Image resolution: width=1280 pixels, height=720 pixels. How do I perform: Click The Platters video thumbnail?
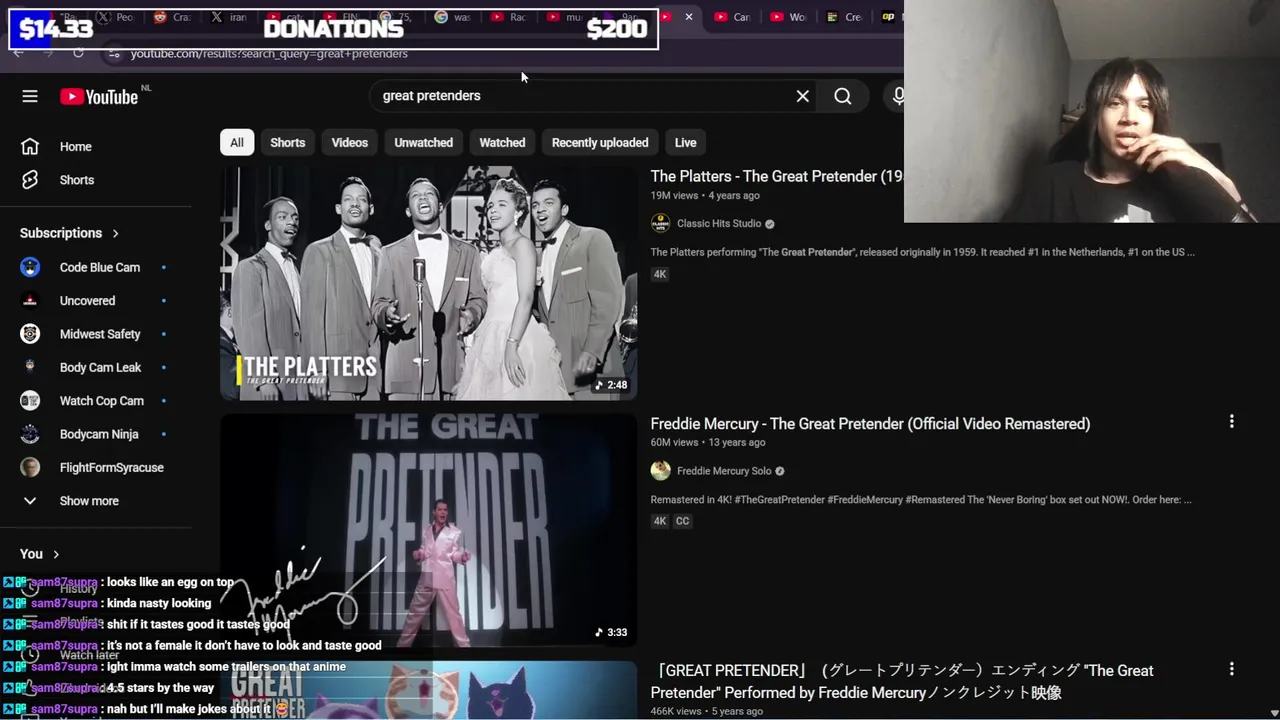[x=428, y=283]
